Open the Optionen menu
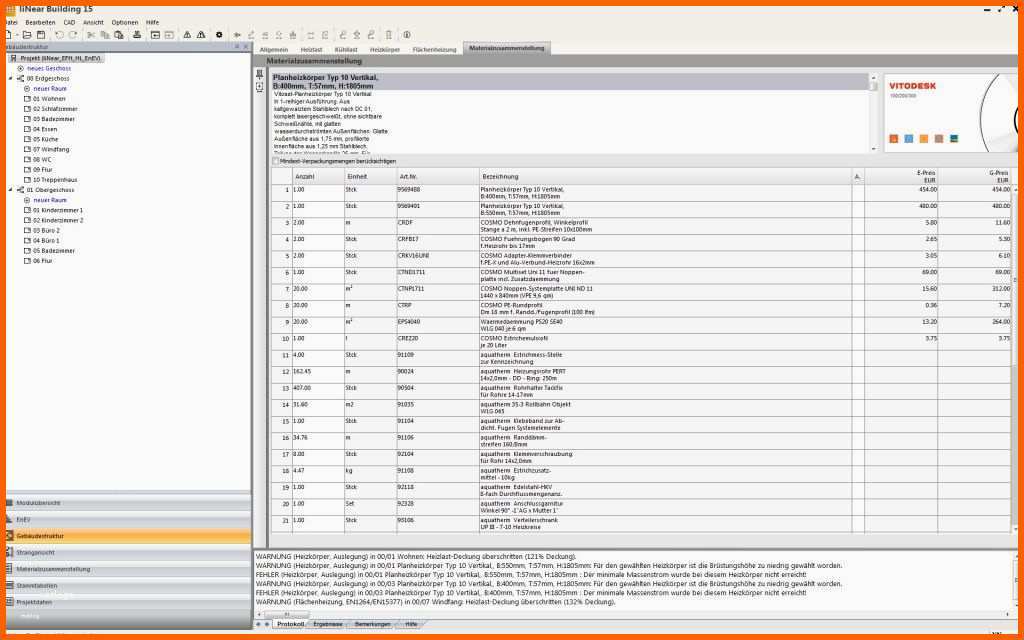 click(x=125, y=22)
